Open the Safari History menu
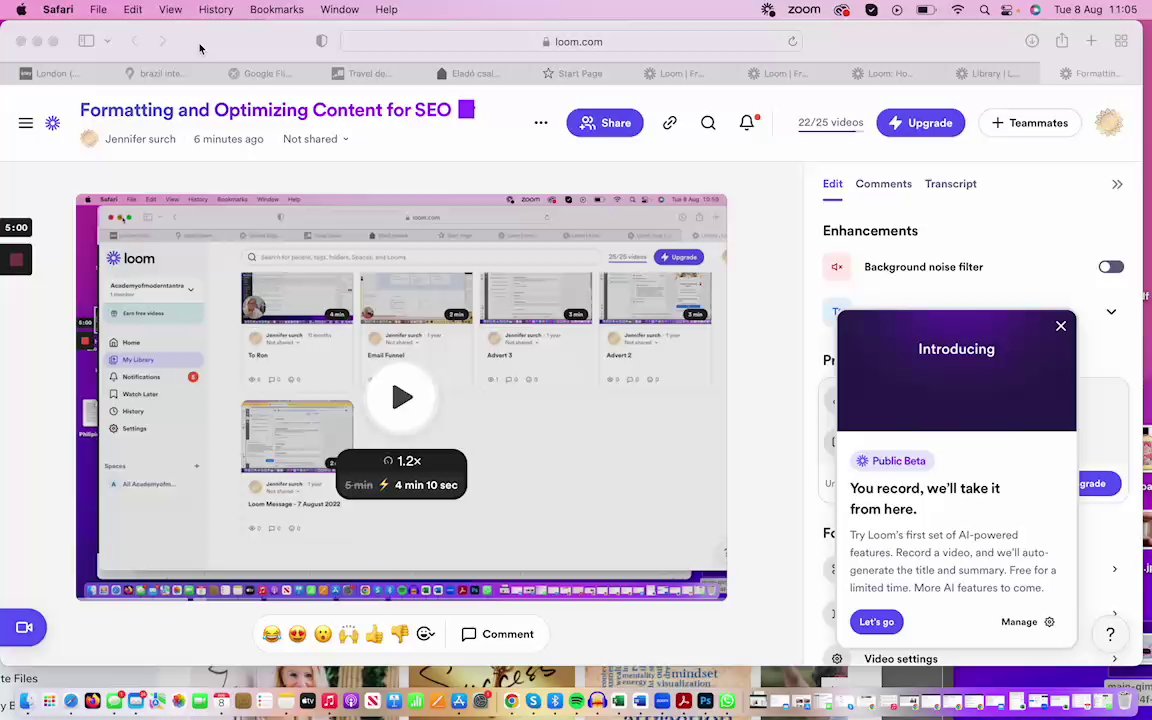Screen dimensions: 1152x720 (215, 10)
